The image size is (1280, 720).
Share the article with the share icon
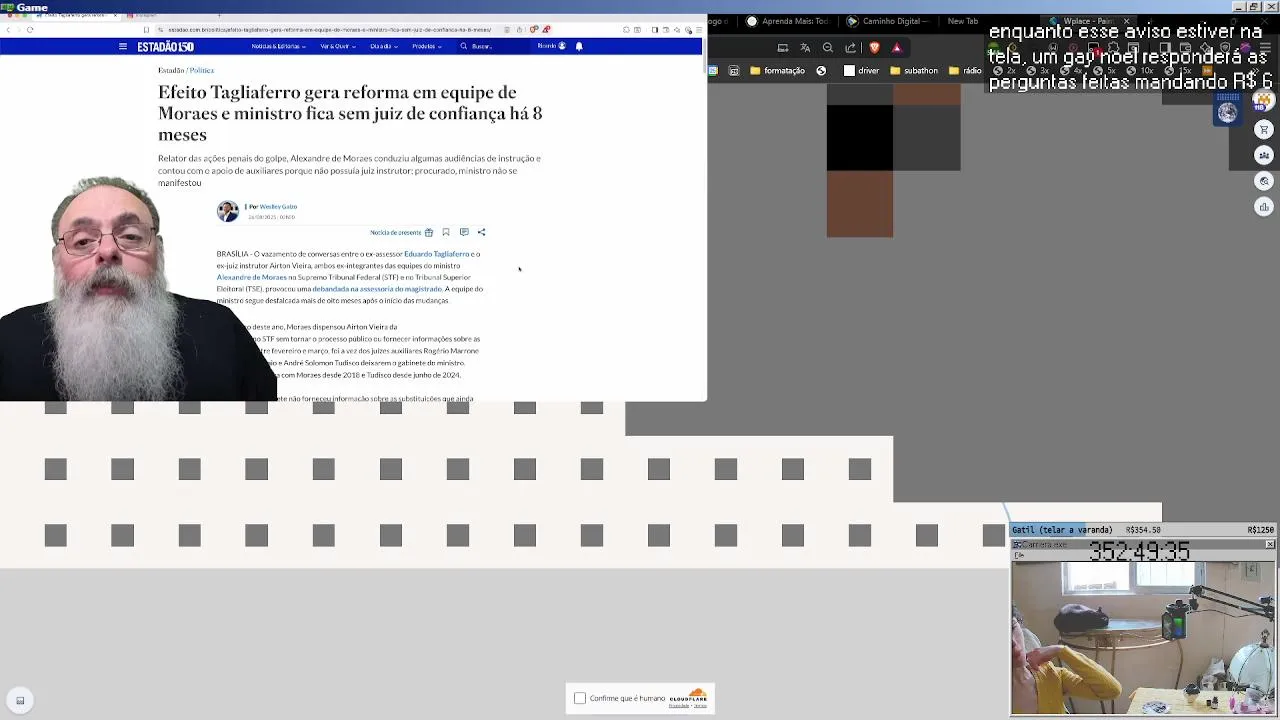tap(481, 232)
